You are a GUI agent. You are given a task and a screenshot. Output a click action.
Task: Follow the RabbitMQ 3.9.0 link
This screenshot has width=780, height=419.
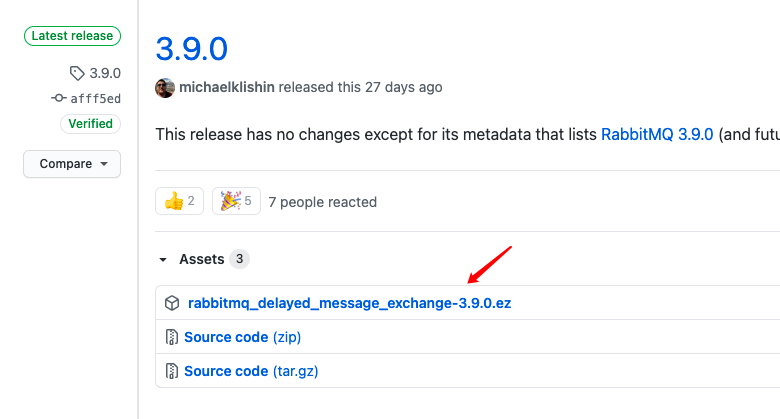click(657, 134)
